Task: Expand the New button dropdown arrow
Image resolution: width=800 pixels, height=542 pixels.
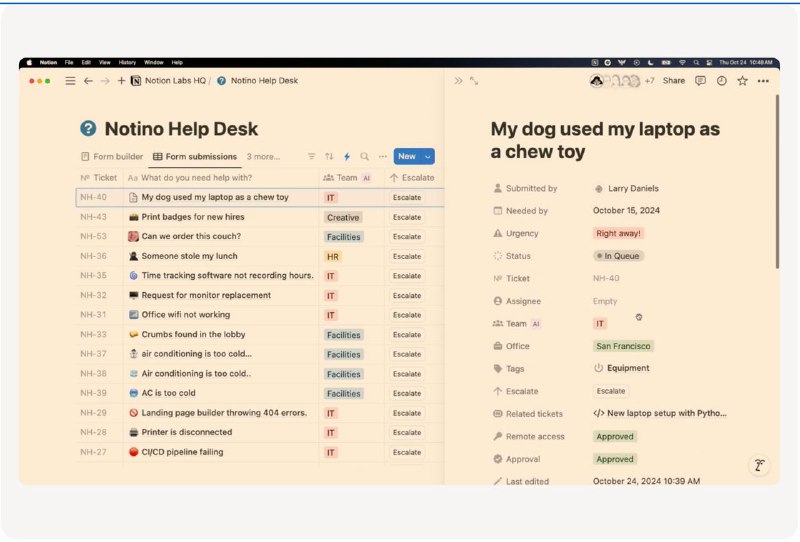Action: coord(428,157)
